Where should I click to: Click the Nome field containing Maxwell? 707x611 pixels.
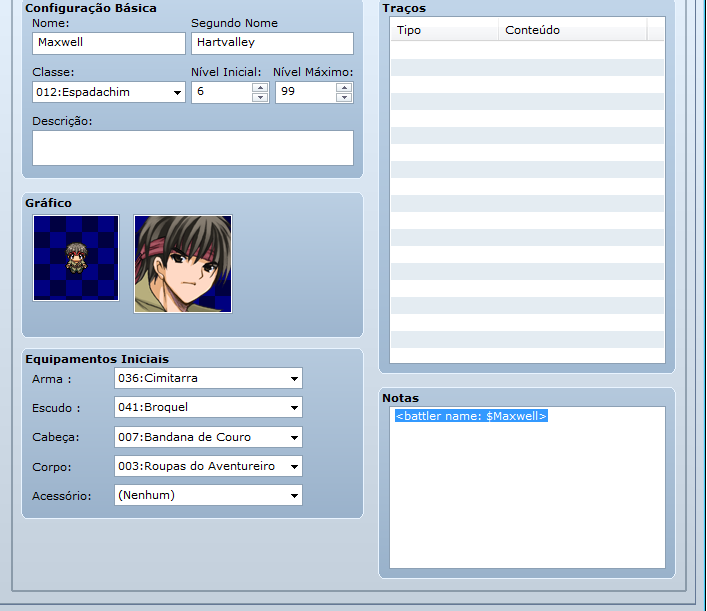click(109, 43)
